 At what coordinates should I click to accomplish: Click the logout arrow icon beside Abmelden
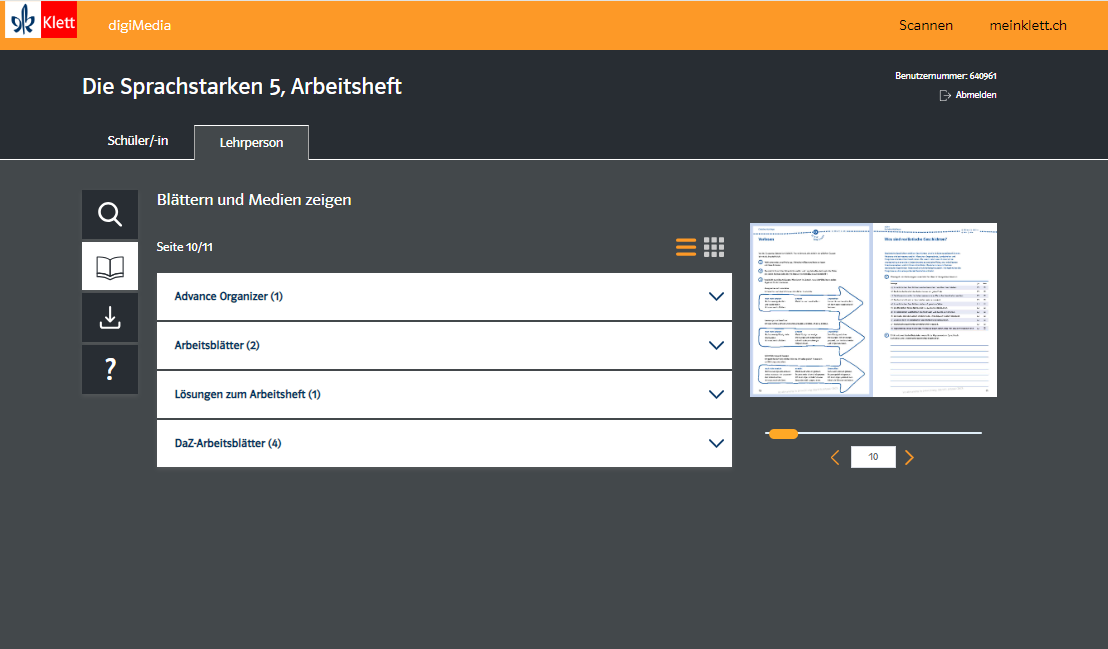(x=945, y=95)
